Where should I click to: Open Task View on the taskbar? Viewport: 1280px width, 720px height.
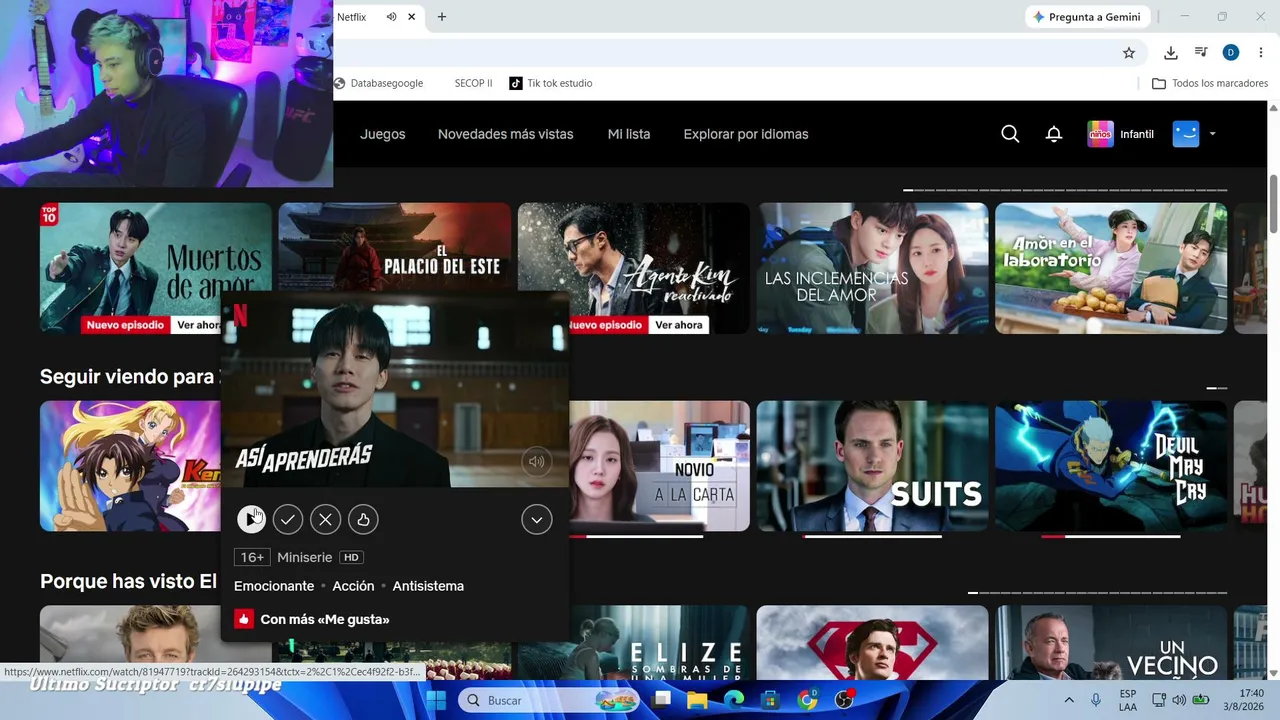pyautogui.click(x=661, y=700)
